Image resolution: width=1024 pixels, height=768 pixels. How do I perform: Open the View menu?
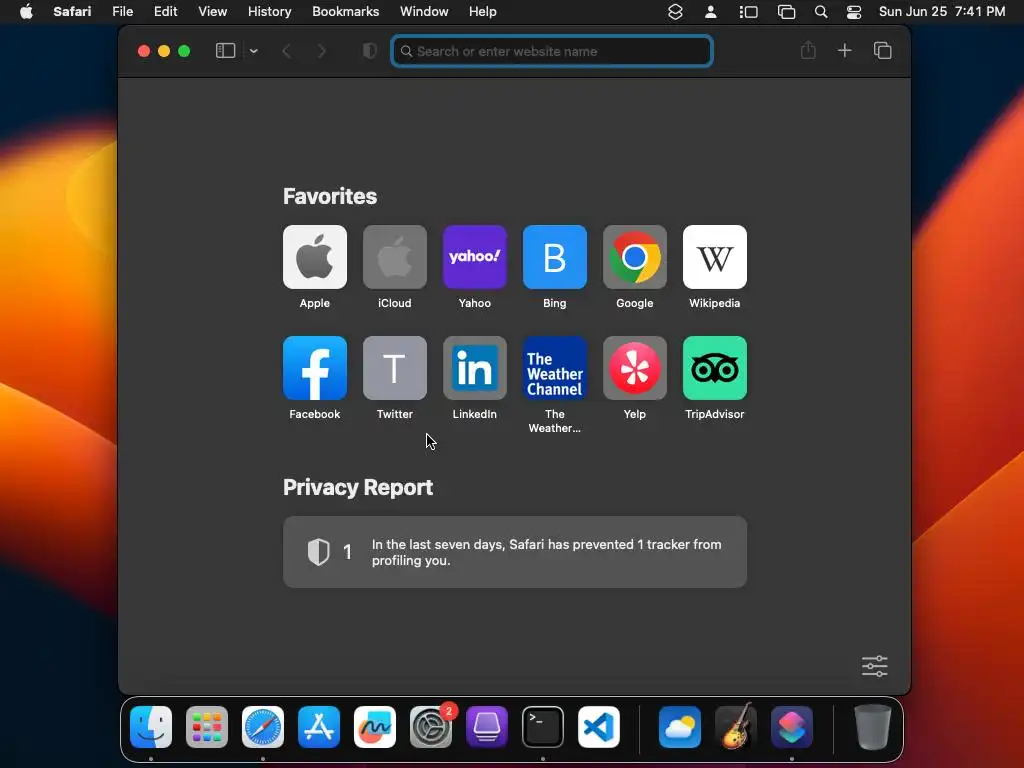[x=212, y=12]
